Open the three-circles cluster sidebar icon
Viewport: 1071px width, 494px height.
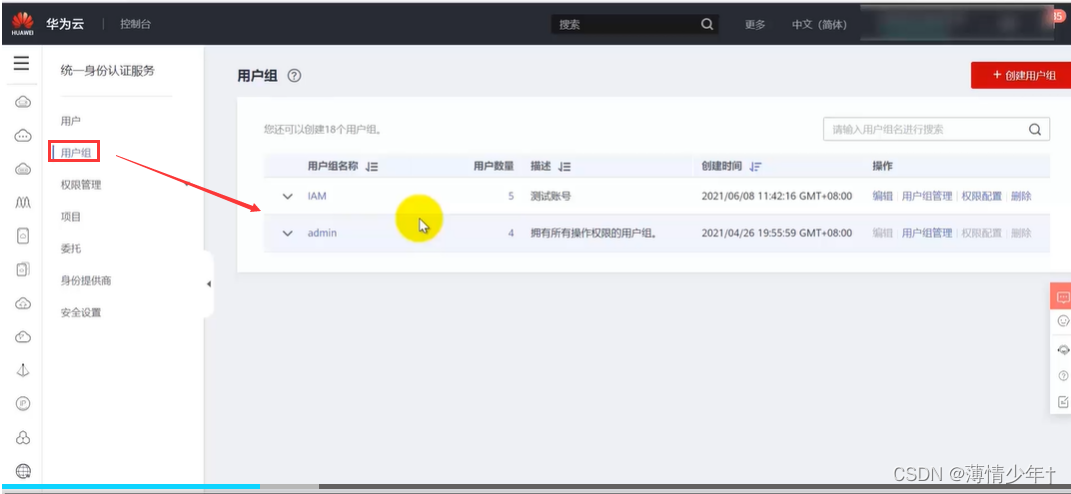[x=23, y=437]
